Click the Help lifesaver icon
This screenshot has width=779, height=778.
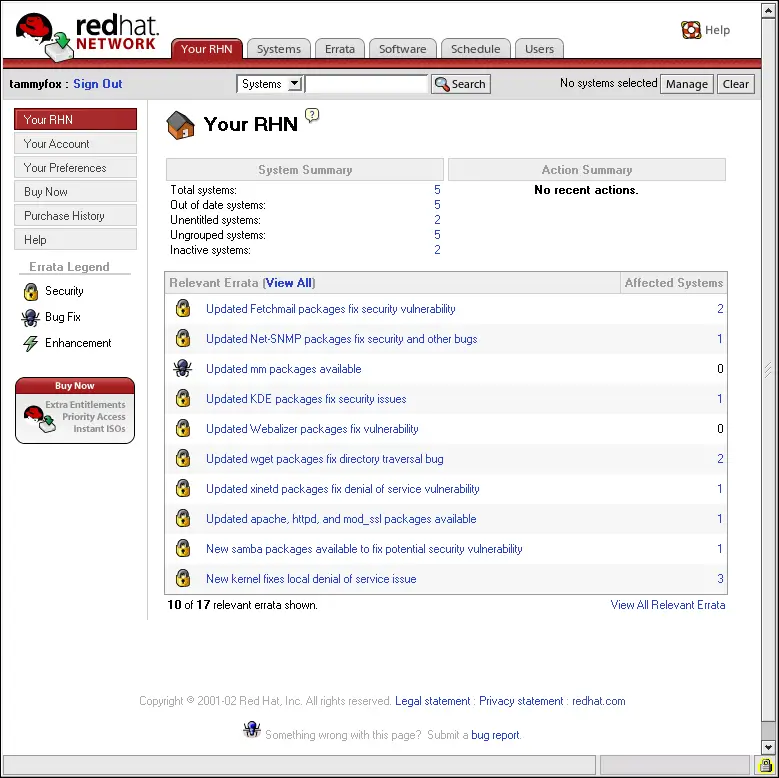pos(691,30)
